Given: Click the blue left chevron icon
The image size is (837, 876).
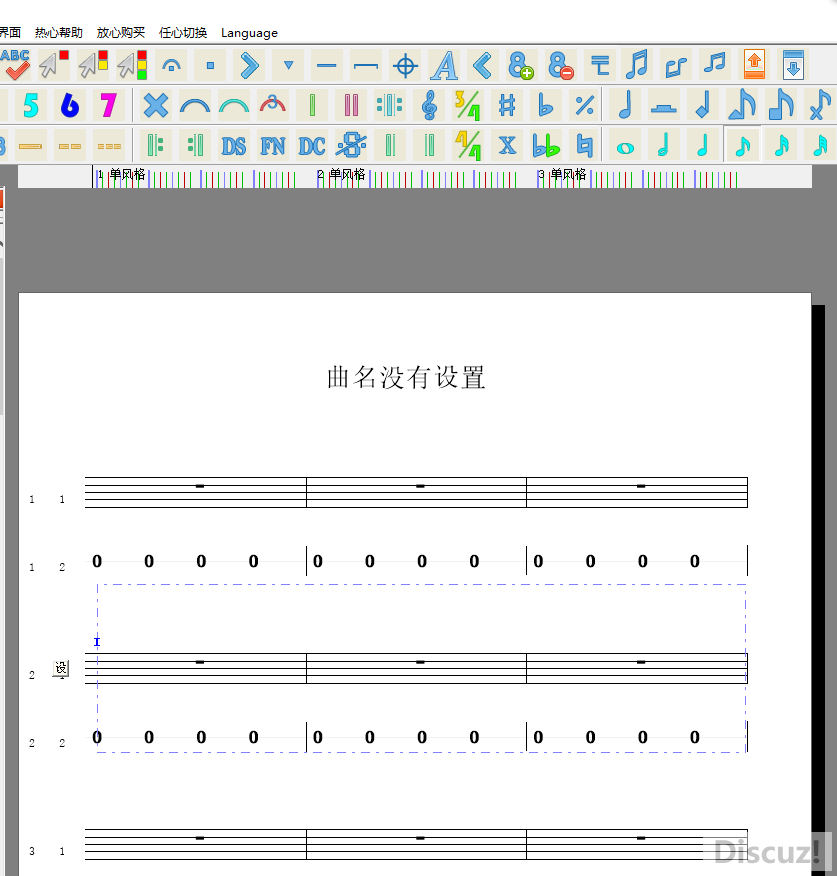Looking at the screenshot, I should coord(482,65).
